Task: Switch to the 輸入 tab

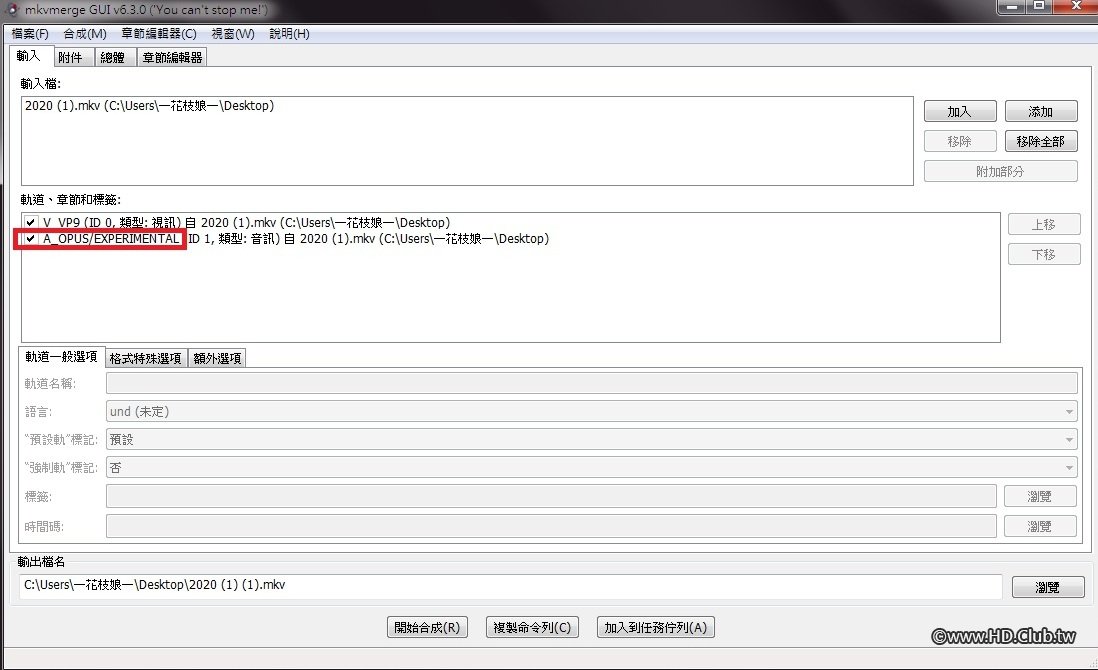Action: [29, 56]
